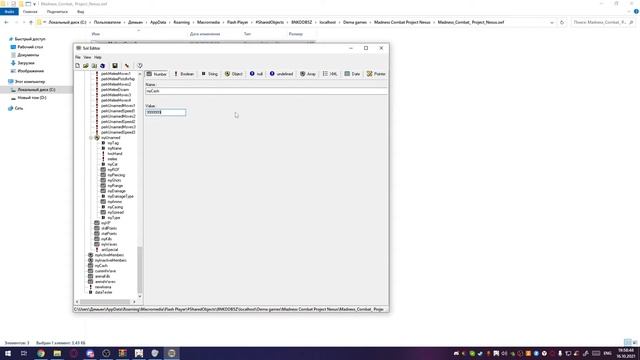The width and height of the screenshot is (640, 360).
Task: Select the null type button
Action: (256, 74)
